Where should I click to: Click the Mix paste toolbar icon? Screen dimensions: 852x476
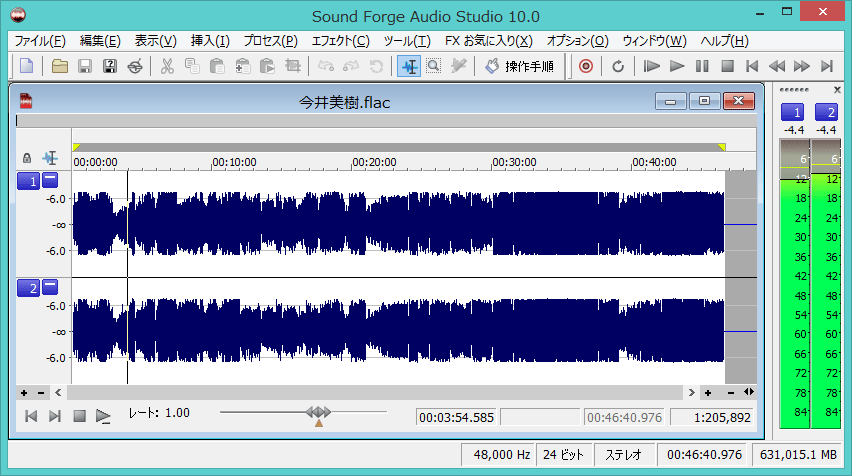click(242, 66)
